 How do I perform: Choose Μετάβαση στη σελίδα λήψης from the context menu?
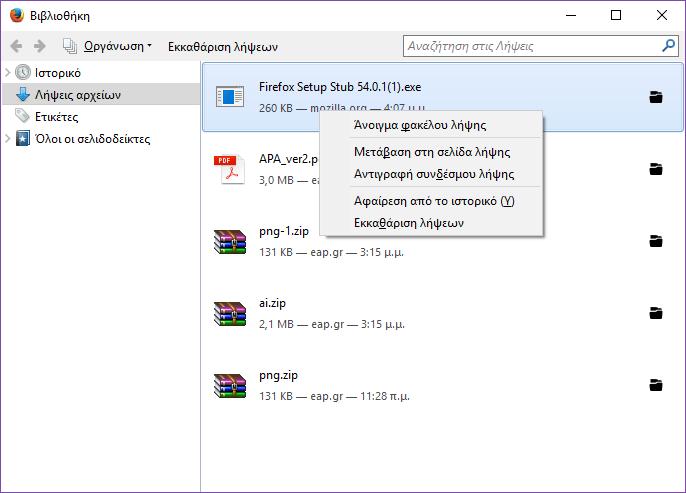[431, 152]
